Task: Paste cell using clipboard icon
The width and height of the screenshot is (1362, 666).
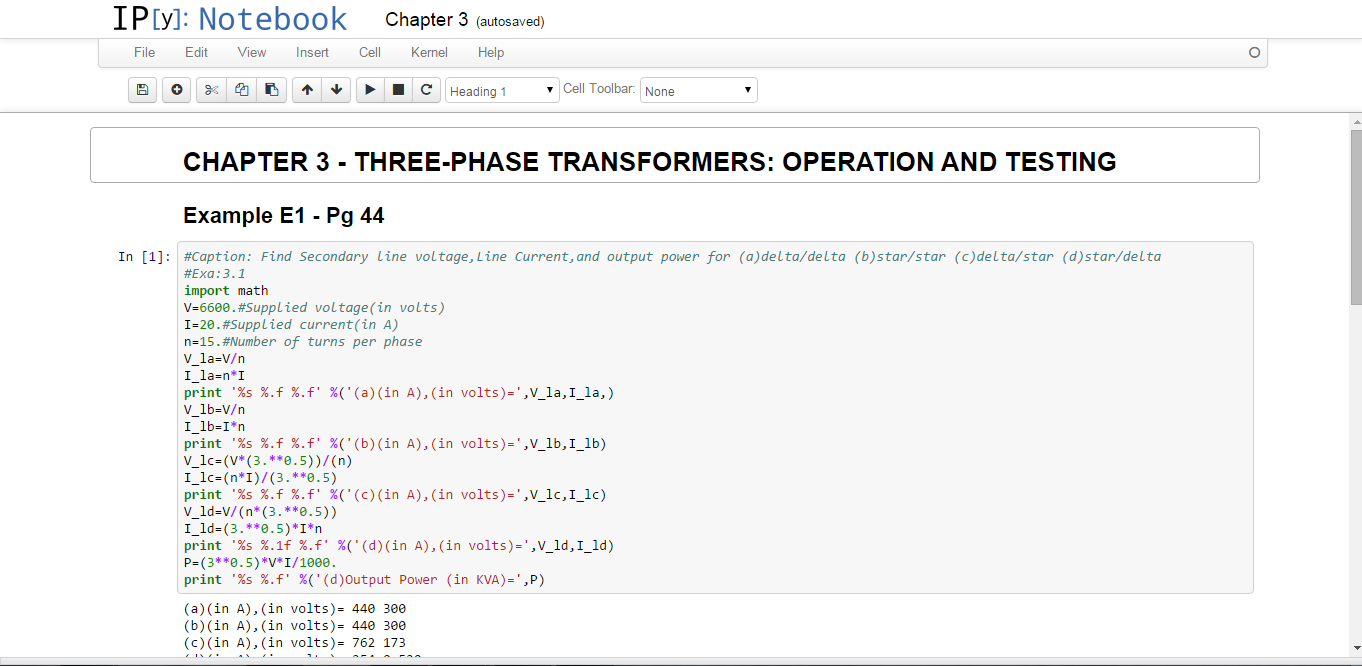Action: 271,90
